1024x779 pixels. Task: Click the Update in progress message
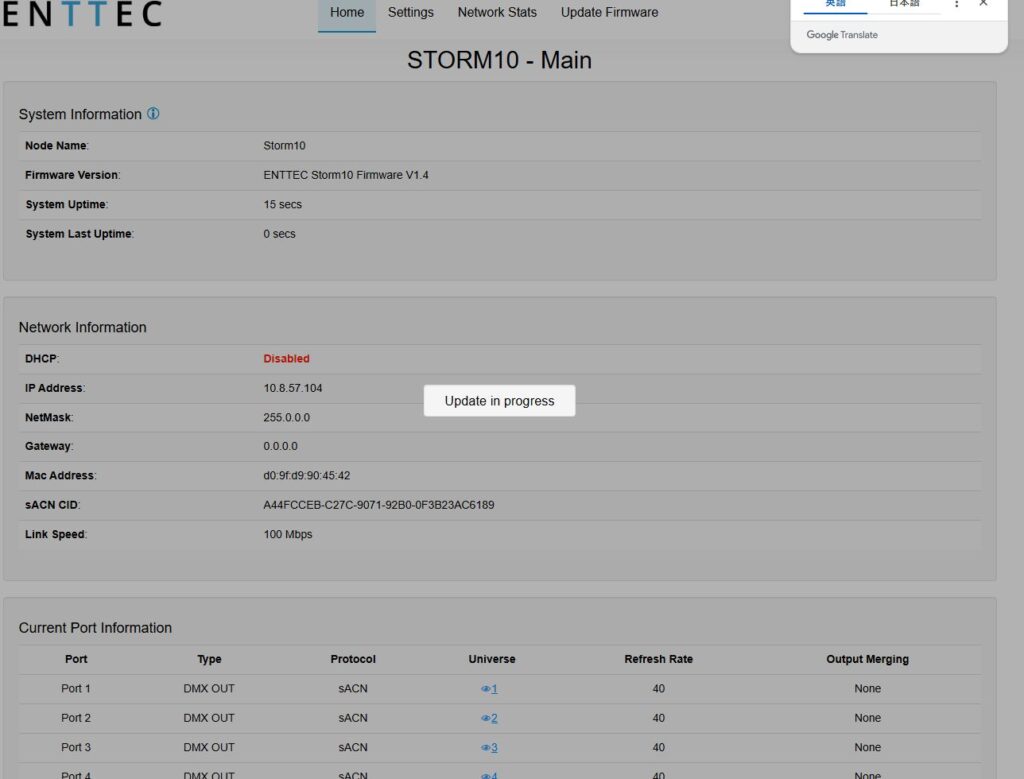click(x=500, y=401)
